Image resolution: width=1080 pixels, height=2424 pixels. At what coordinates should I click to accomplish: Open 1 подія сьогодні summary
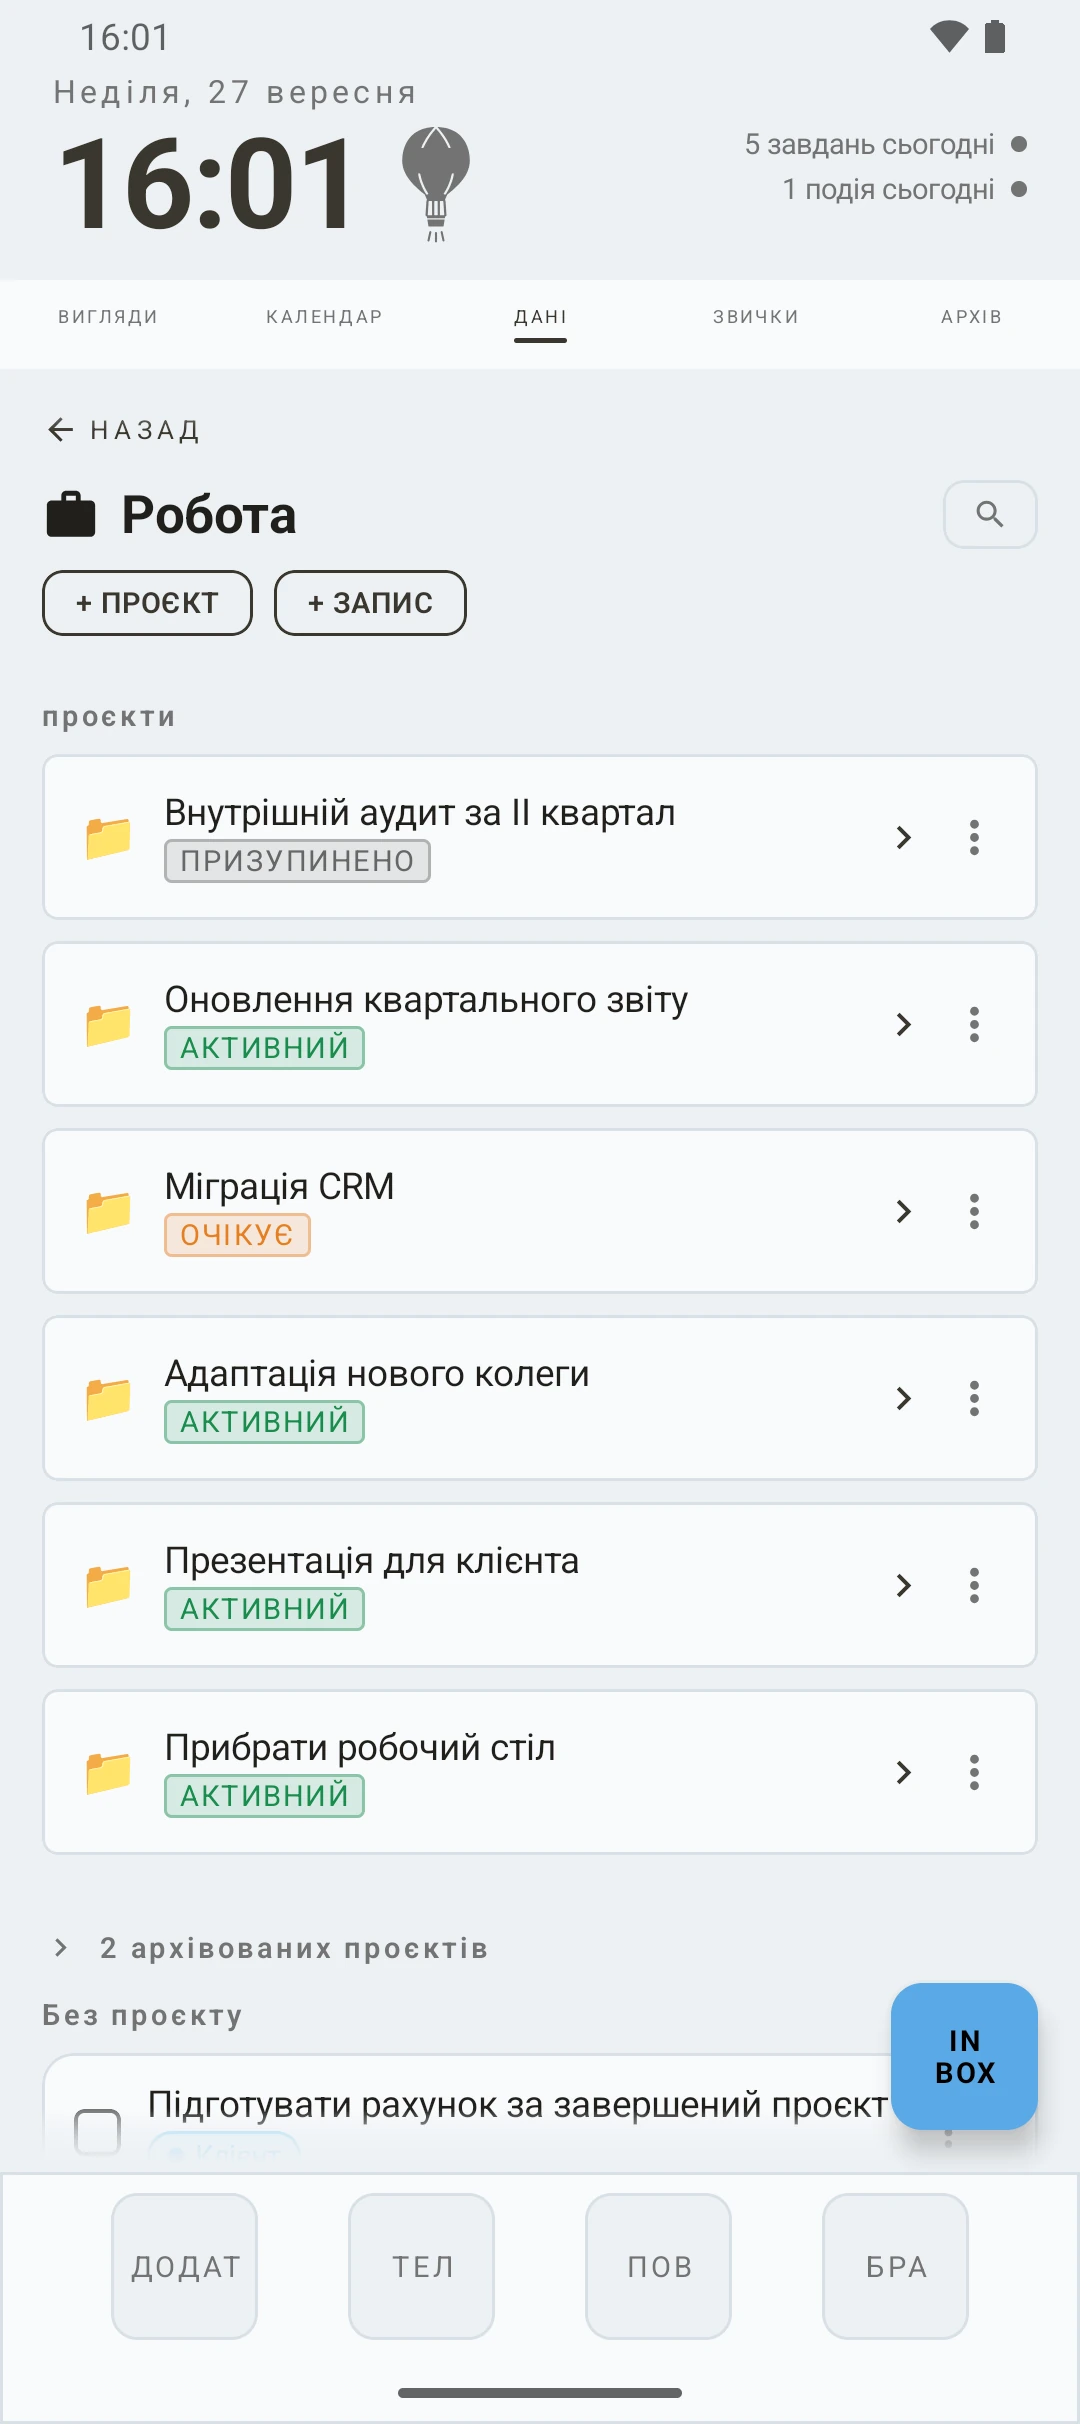tap(904, 189)
